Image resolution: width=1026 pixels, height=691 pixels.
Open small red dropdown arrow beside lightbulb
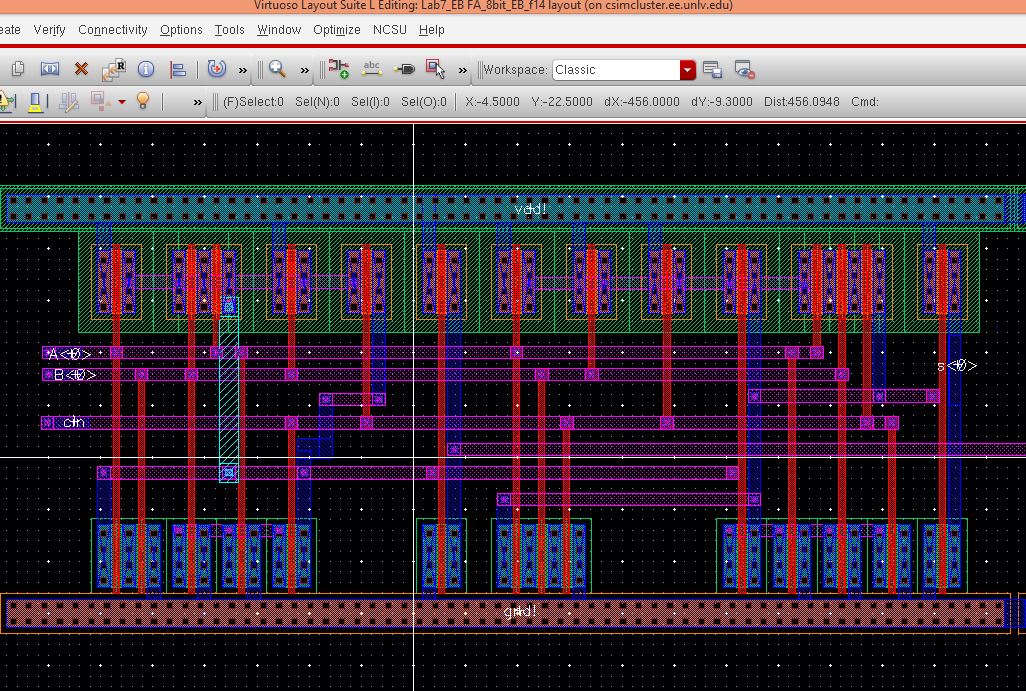click(122, 102)
